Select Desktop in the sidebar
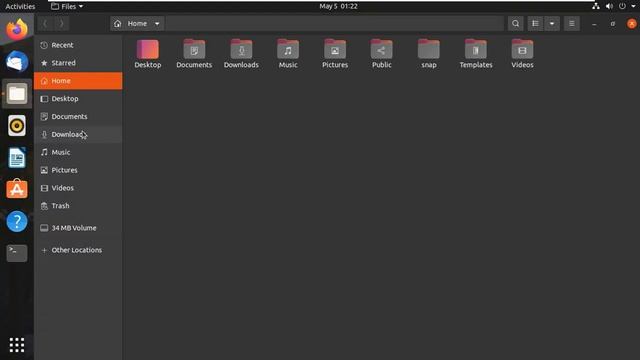Image resolution: width=640 pixels, height=360 pixels. [x=78, y=99]
